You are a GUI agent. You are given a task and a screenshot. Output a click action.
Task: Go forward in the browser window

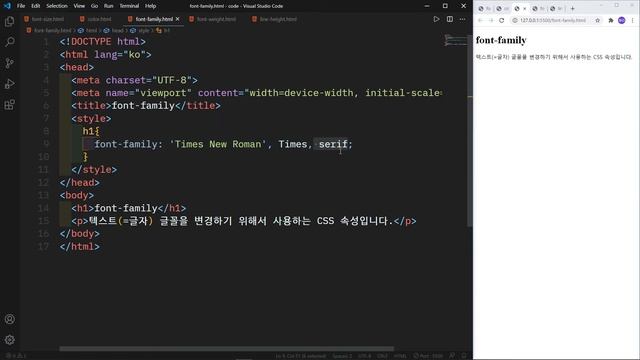coord(491,20)
